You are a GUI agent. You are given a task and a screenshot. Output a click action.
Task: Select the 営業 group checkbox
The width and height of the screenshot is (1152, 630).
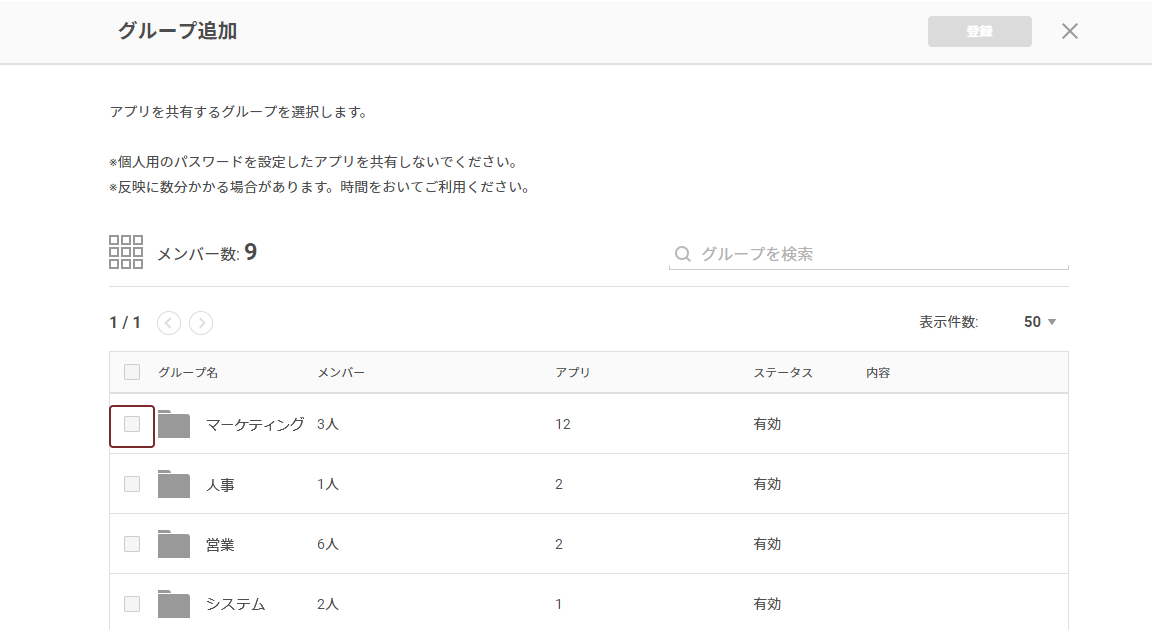(132, 544)
